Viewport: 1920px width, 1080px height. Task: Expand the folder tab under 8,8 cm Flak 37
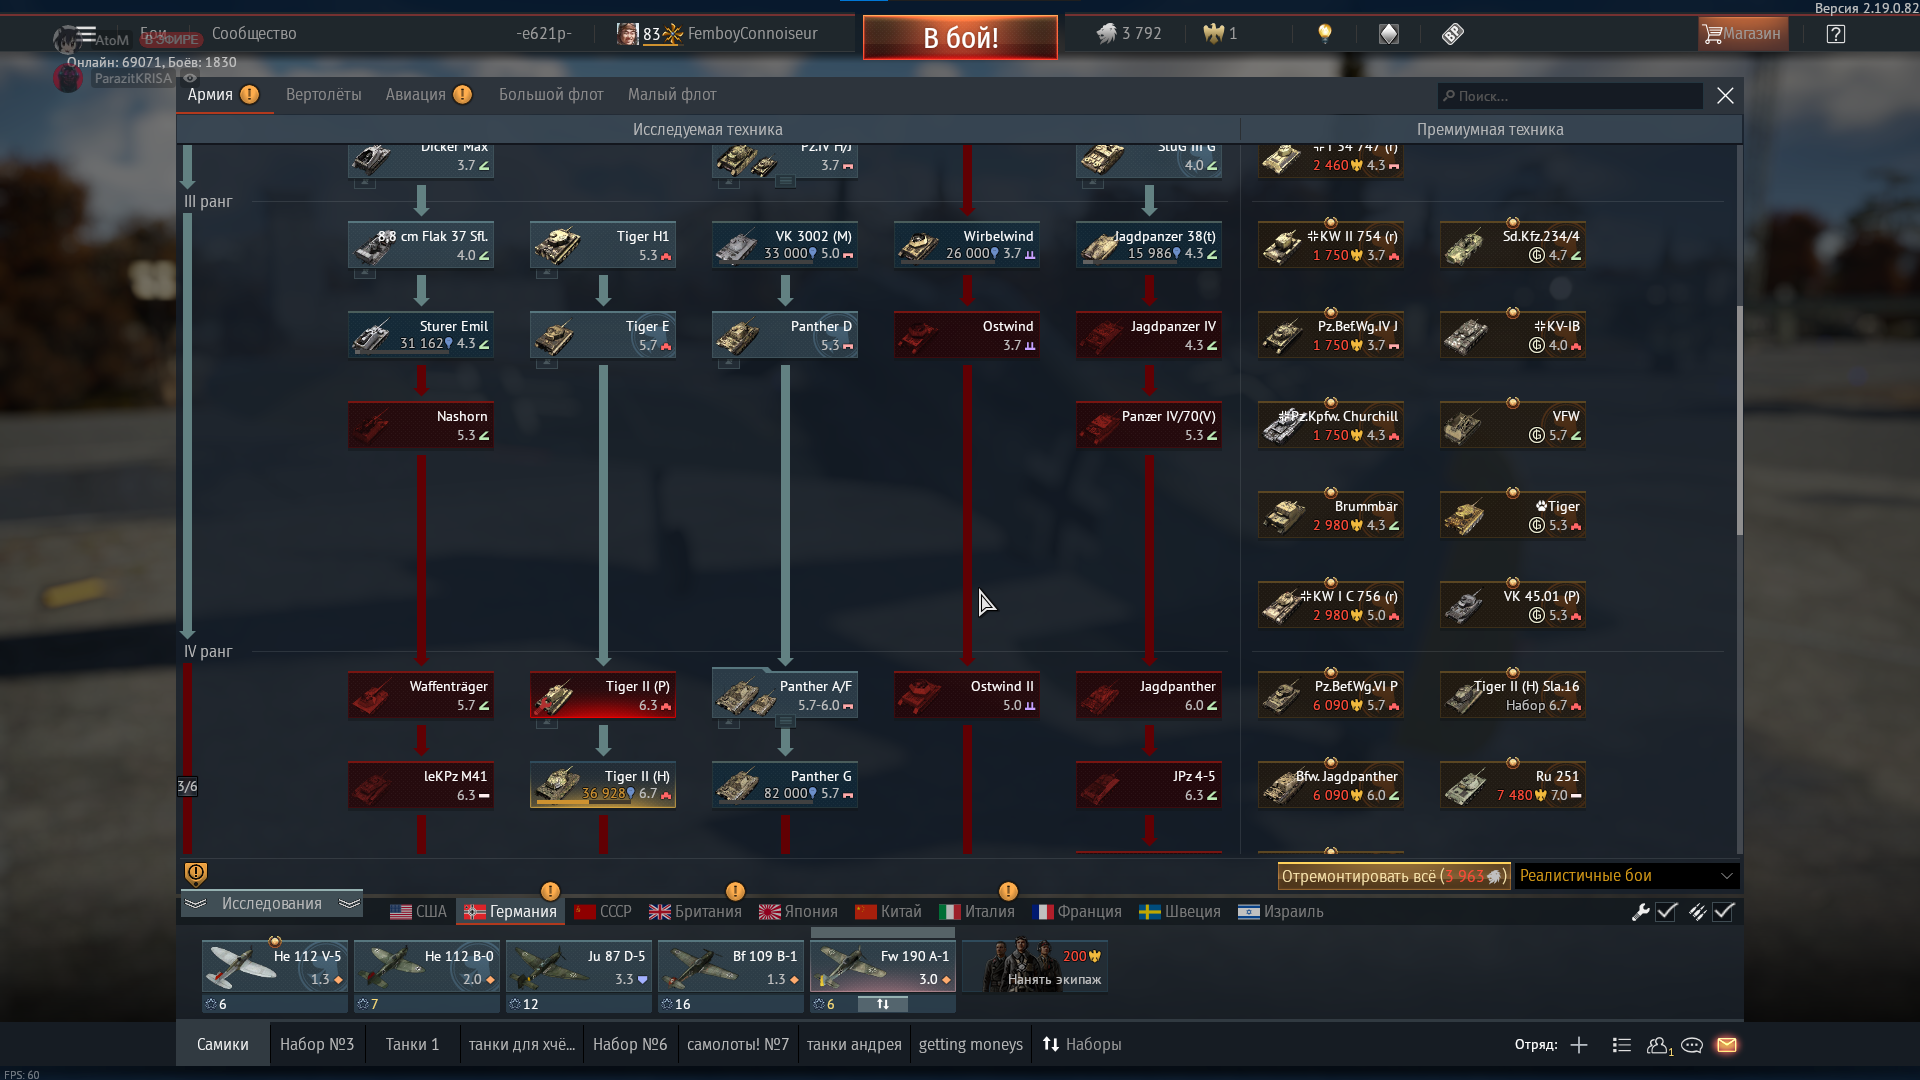pyautogui.click(x=365, y=273)
